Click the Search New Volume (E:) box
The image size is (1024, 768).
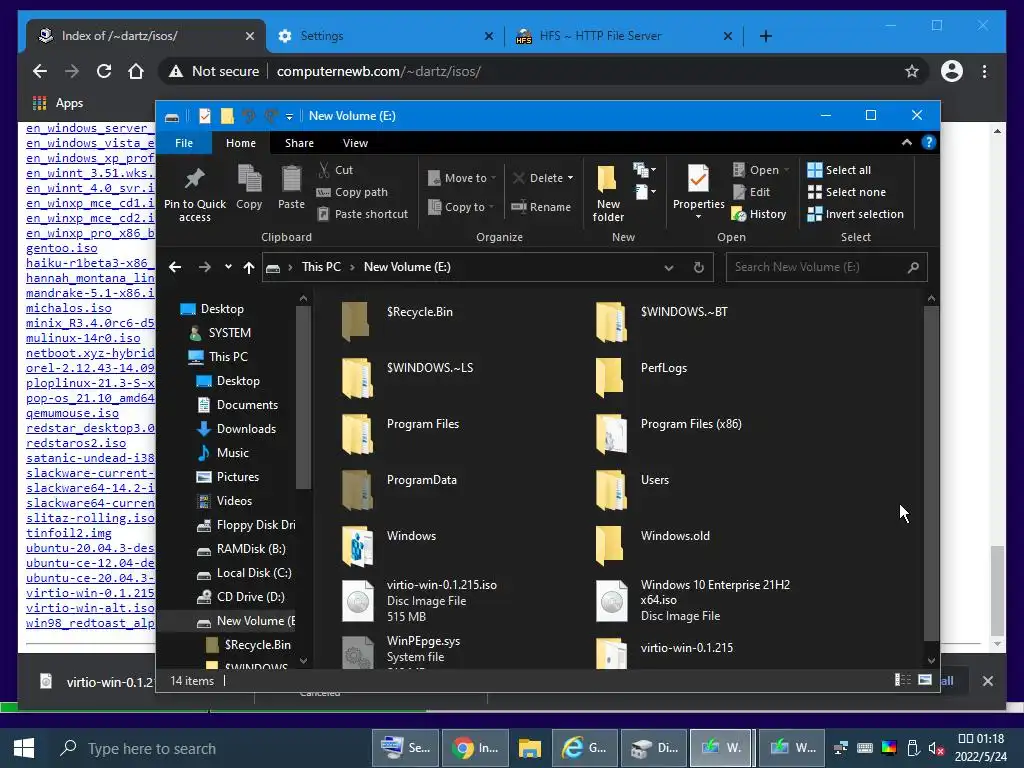(826, 267)
